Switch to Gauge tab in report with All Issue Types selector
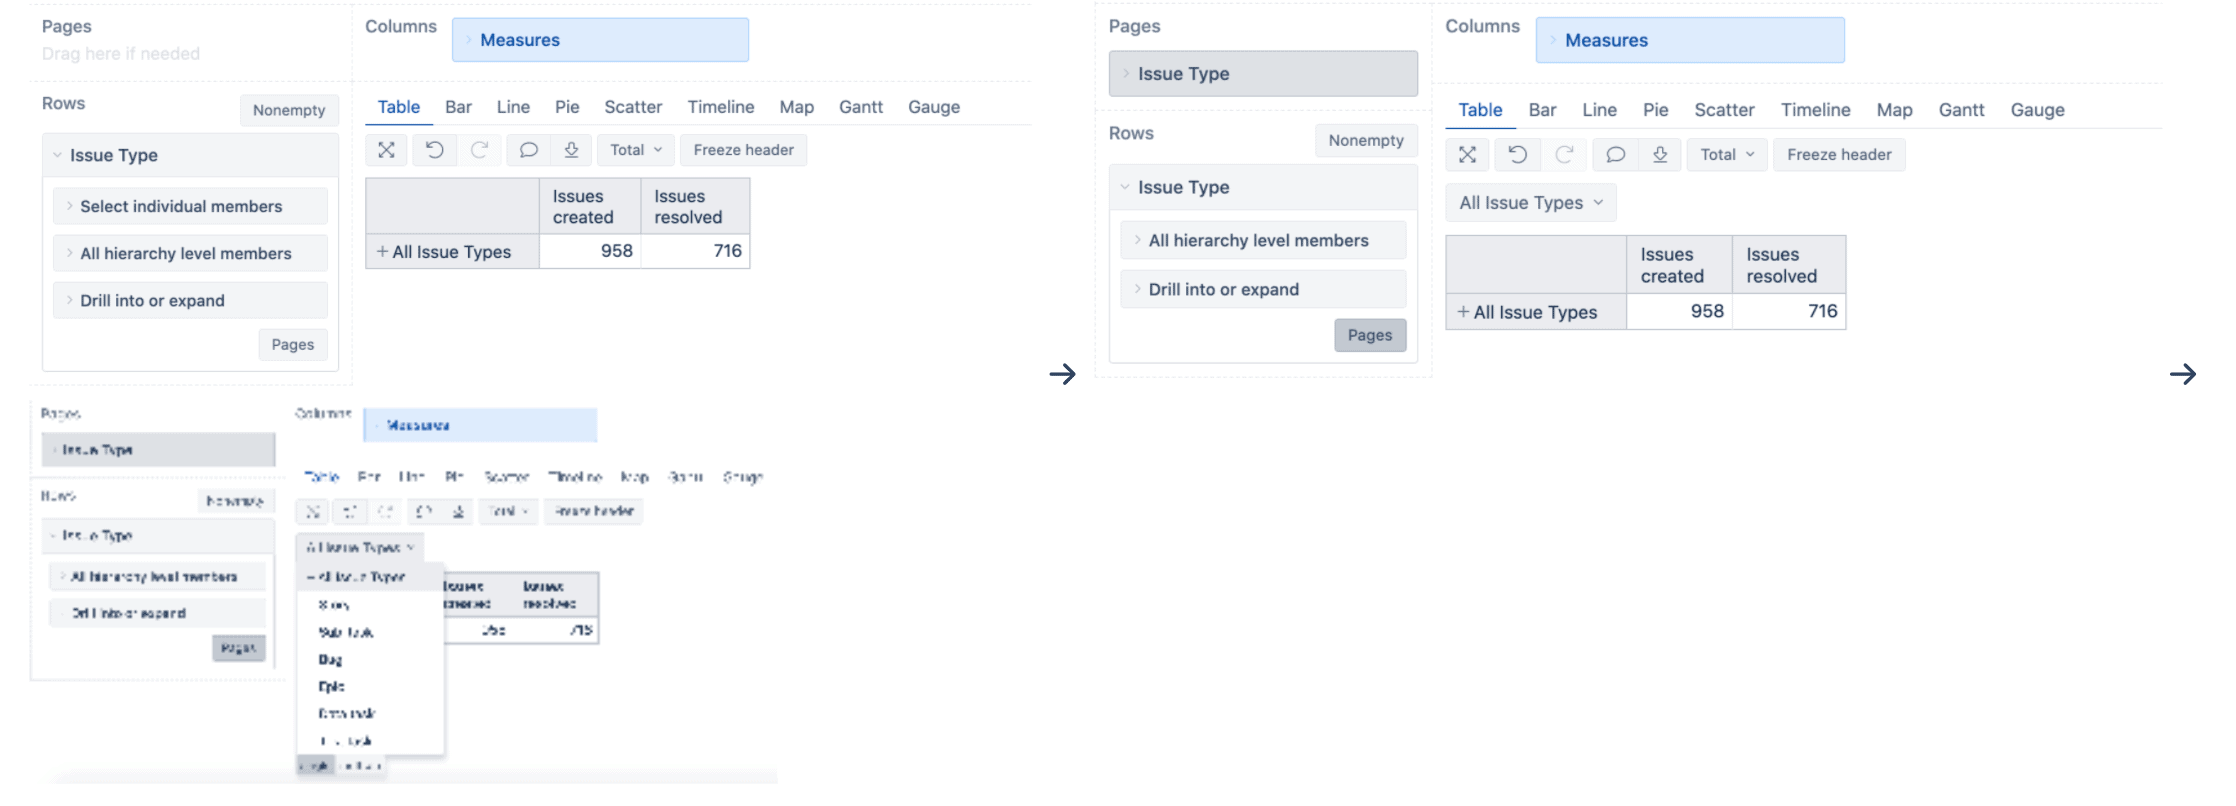 pyautogui.click(x=2037, y=110)
